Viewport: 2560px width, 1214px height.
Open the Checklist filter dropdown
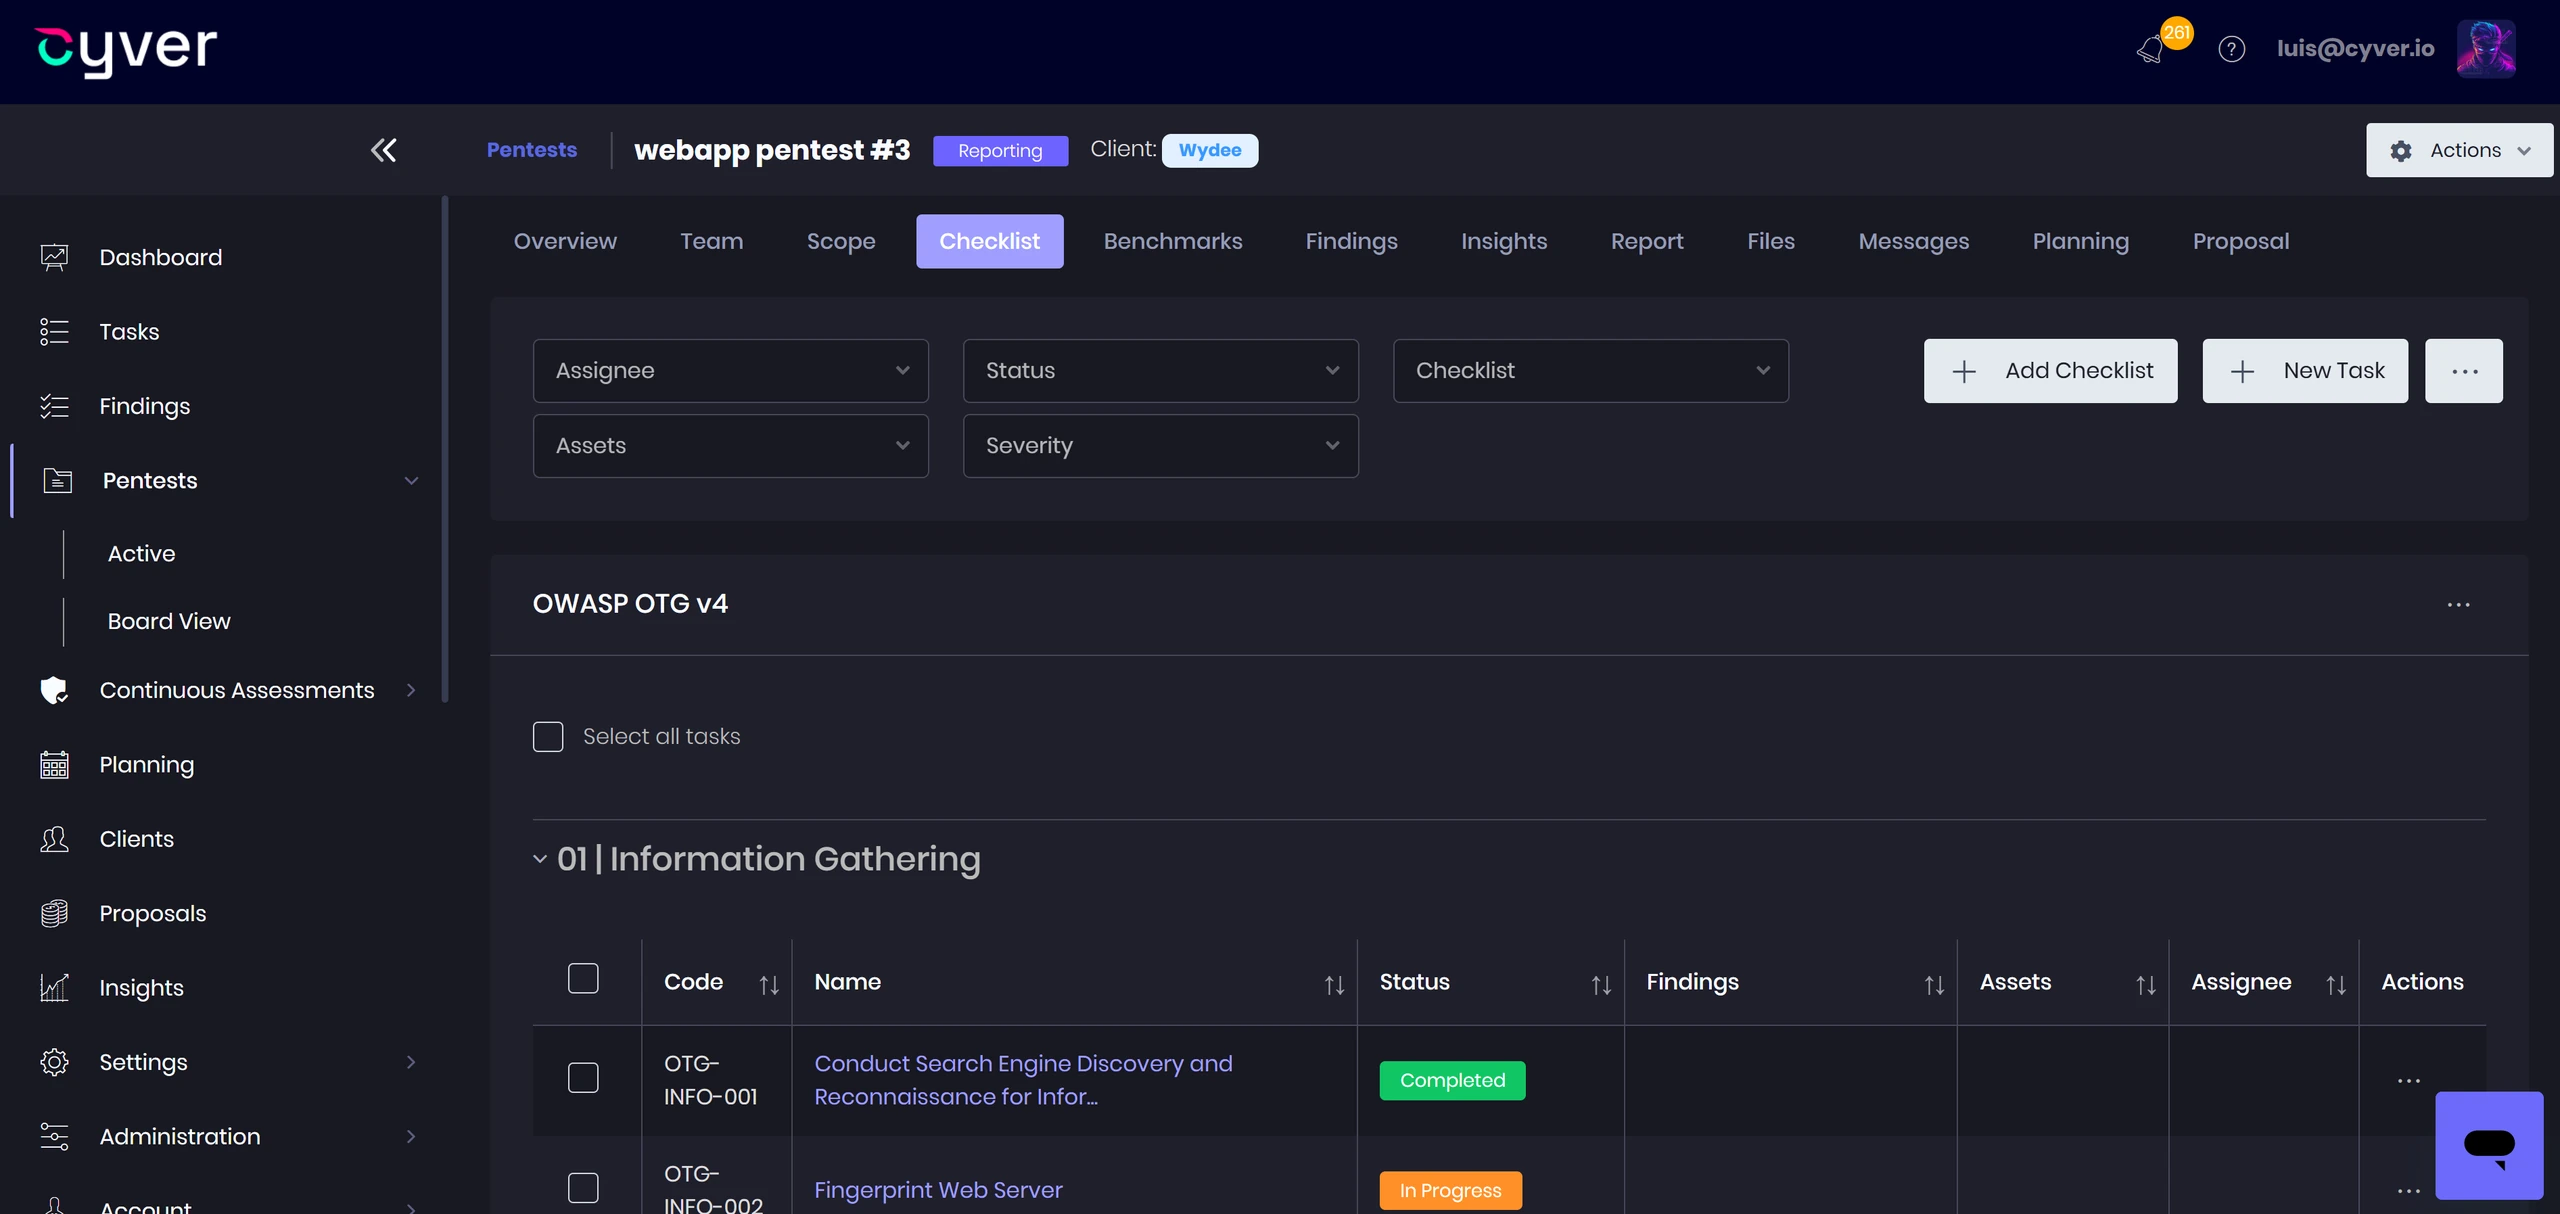tap(1591, 371)
